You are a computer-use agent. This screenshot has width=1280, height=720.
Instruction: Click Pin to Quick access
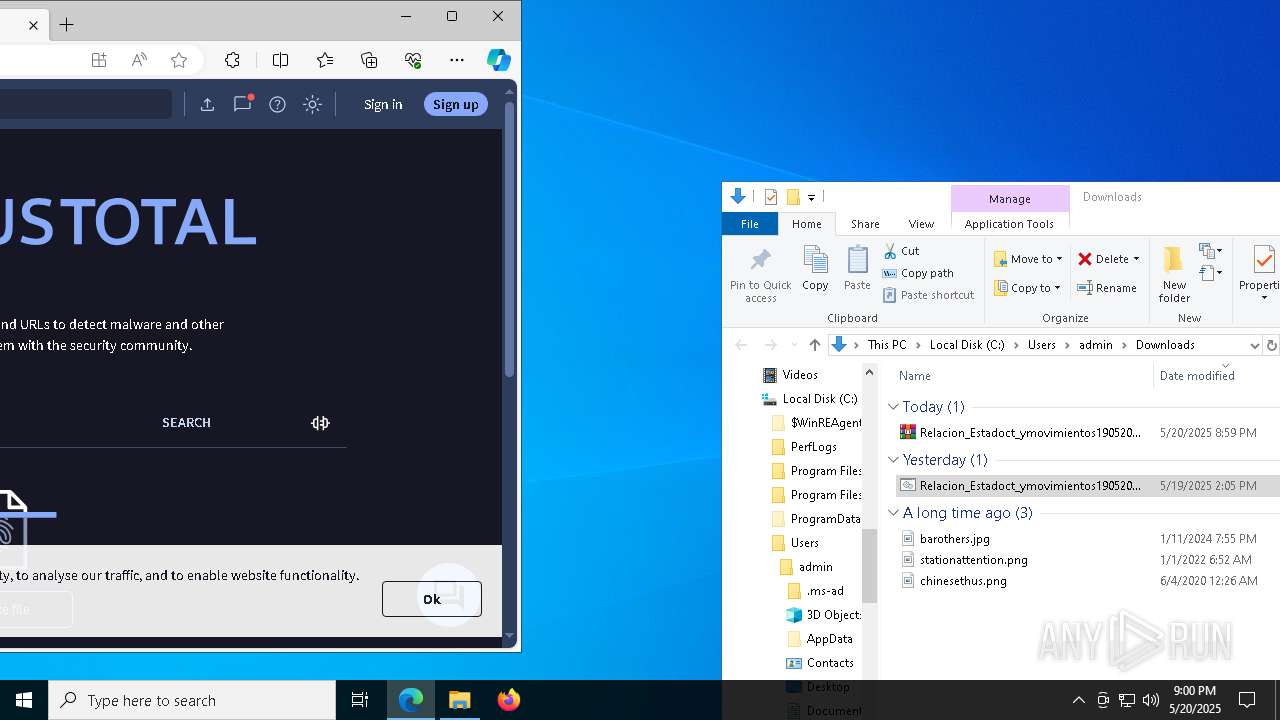coord(760,275)
